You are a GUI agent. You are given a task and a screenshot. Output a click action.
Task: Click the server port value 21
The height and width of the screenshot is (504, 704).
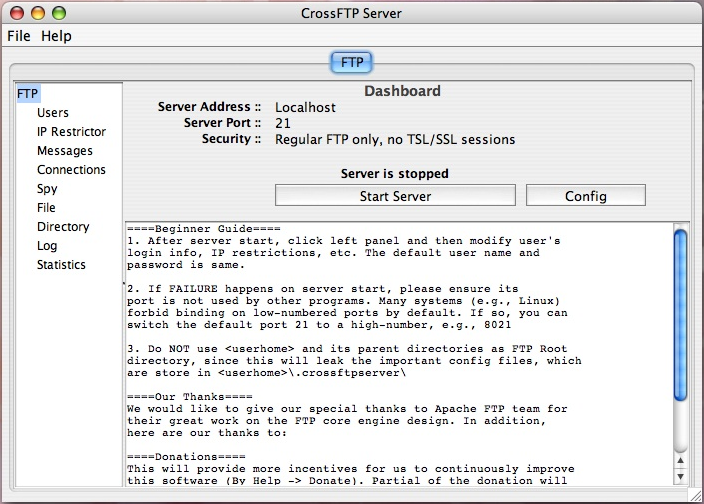tap(283, 123)
